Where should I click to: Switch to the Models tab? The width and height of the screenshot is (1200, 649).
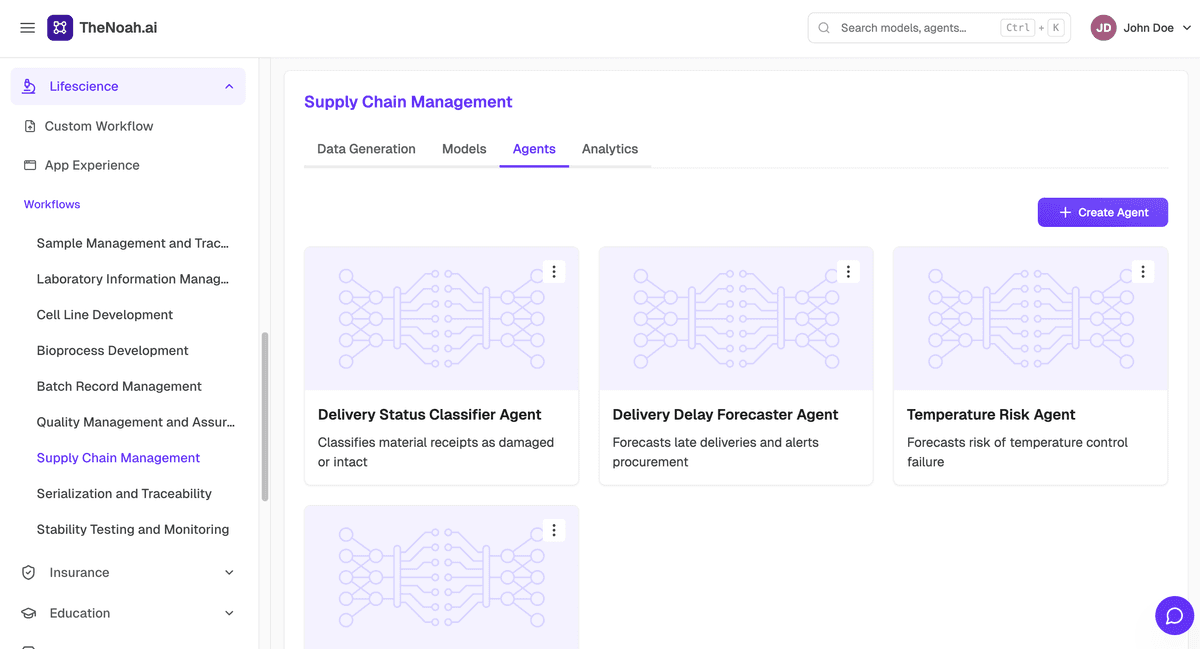(x=464, y=149)
